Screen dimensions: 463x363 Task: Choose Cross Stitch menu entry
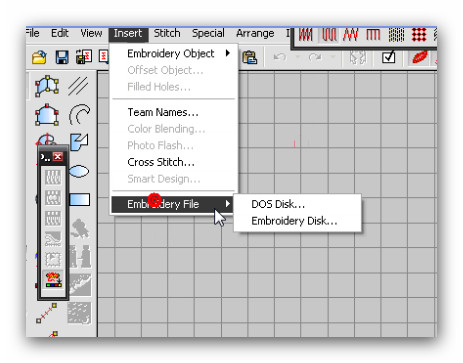coord(161,162)
